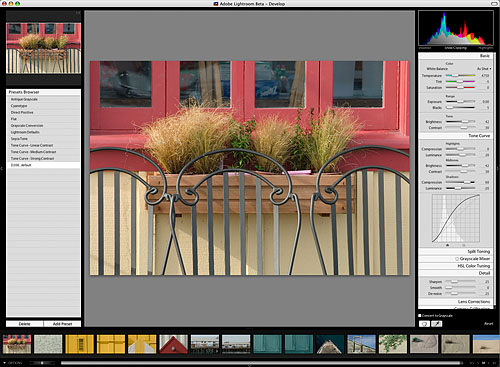Screen dimensions: 500x367
Task: Click the histogram display
Action: click(x=456, y=28)
